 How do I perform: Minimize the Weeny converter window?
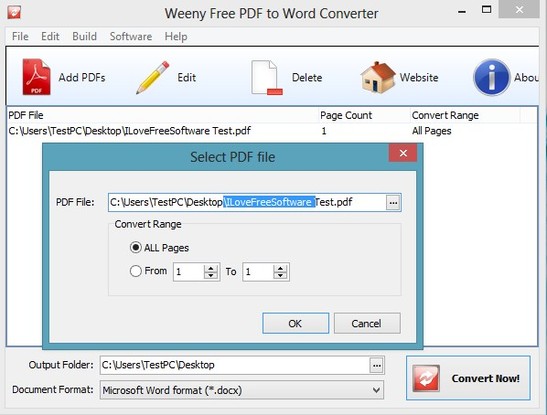coord(462,12)
